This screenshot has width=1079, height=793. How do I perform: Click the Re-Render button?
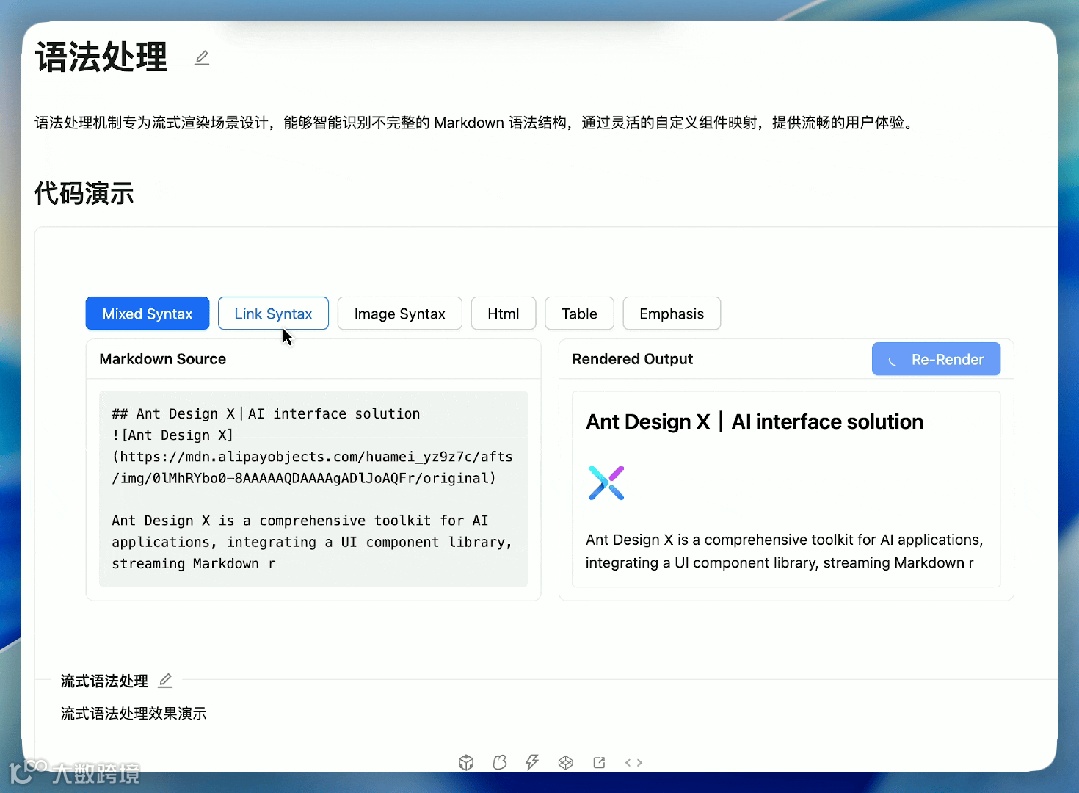[x=936, y=359]
